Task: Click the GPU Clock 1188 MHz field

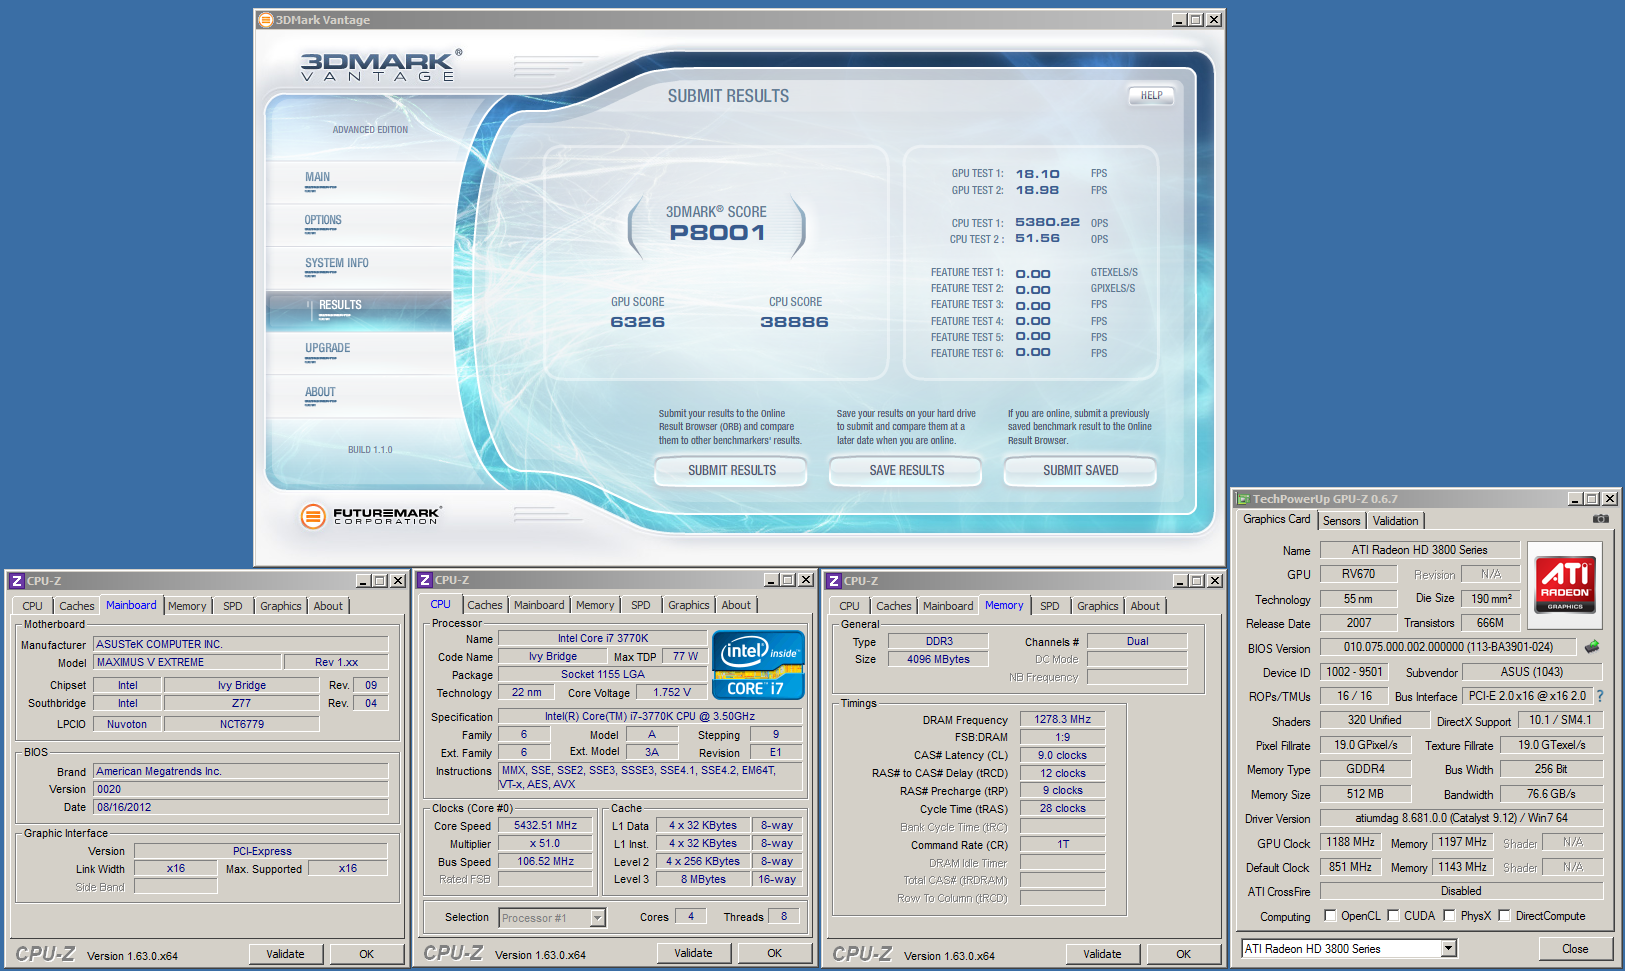Action: 1351,842
